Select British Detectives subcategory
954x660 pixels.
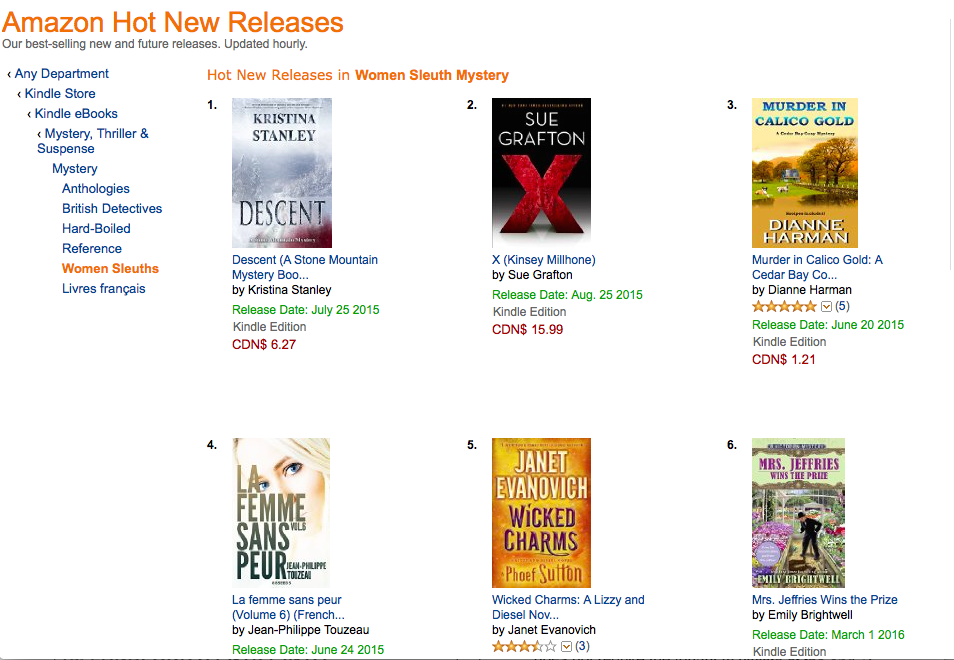tap(112, 209)
